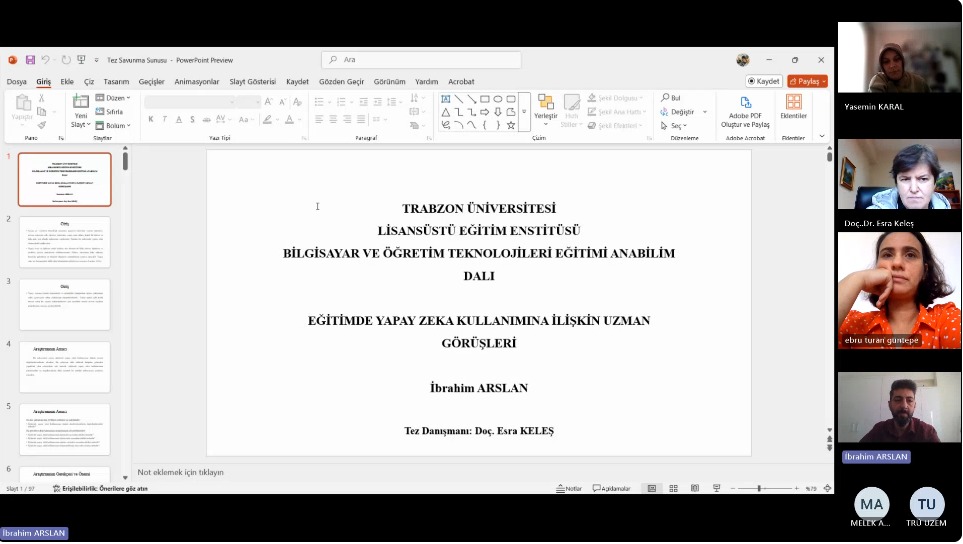Open font color A swatch
The image size is (963, 544).
tap(289, 120)
